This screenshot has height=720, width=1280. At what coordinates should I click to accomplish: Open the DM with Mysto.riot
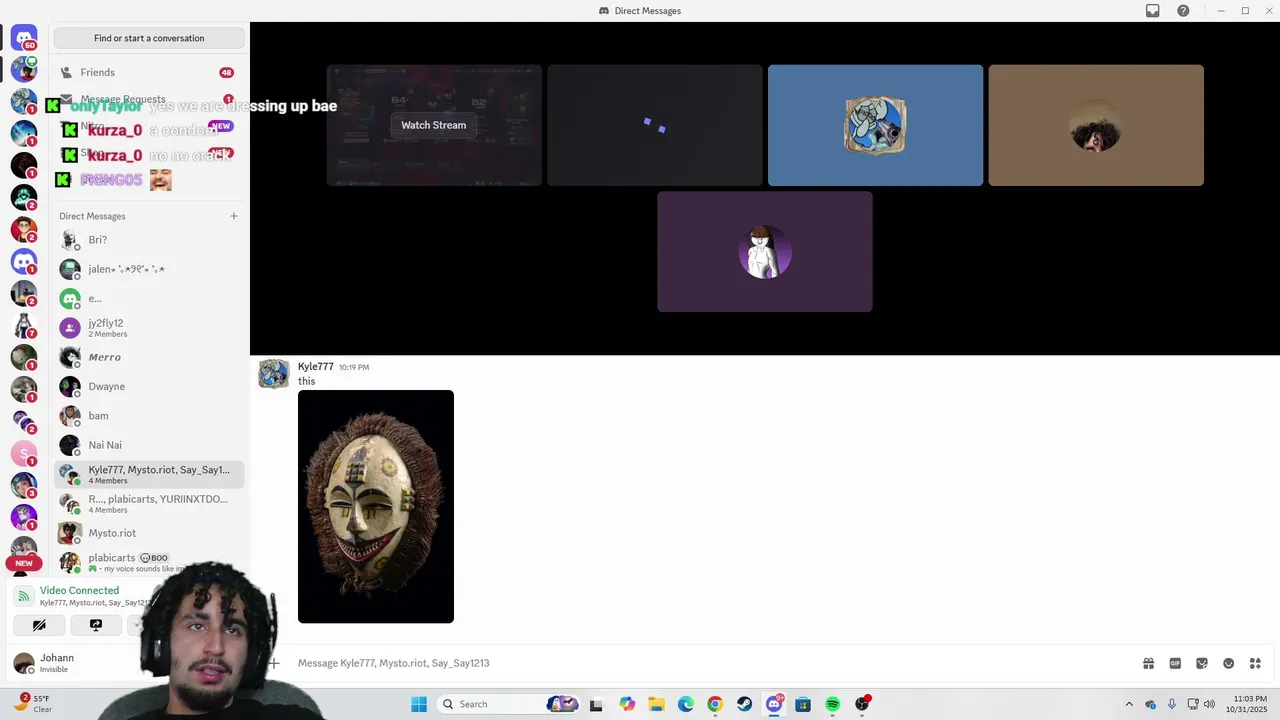149,533
